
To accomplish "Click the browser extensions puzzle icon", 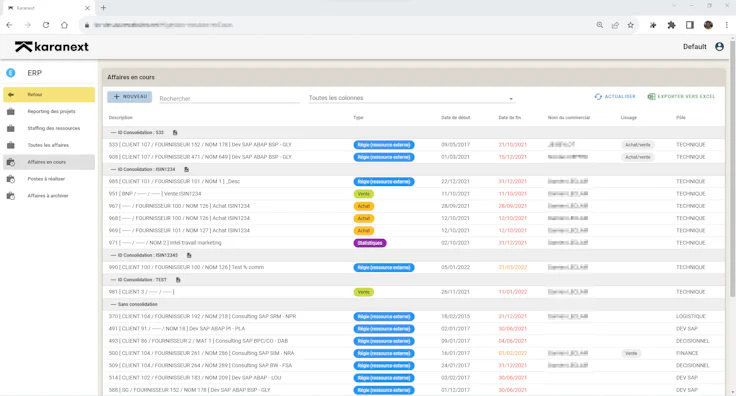I will (x=671, y=25).
